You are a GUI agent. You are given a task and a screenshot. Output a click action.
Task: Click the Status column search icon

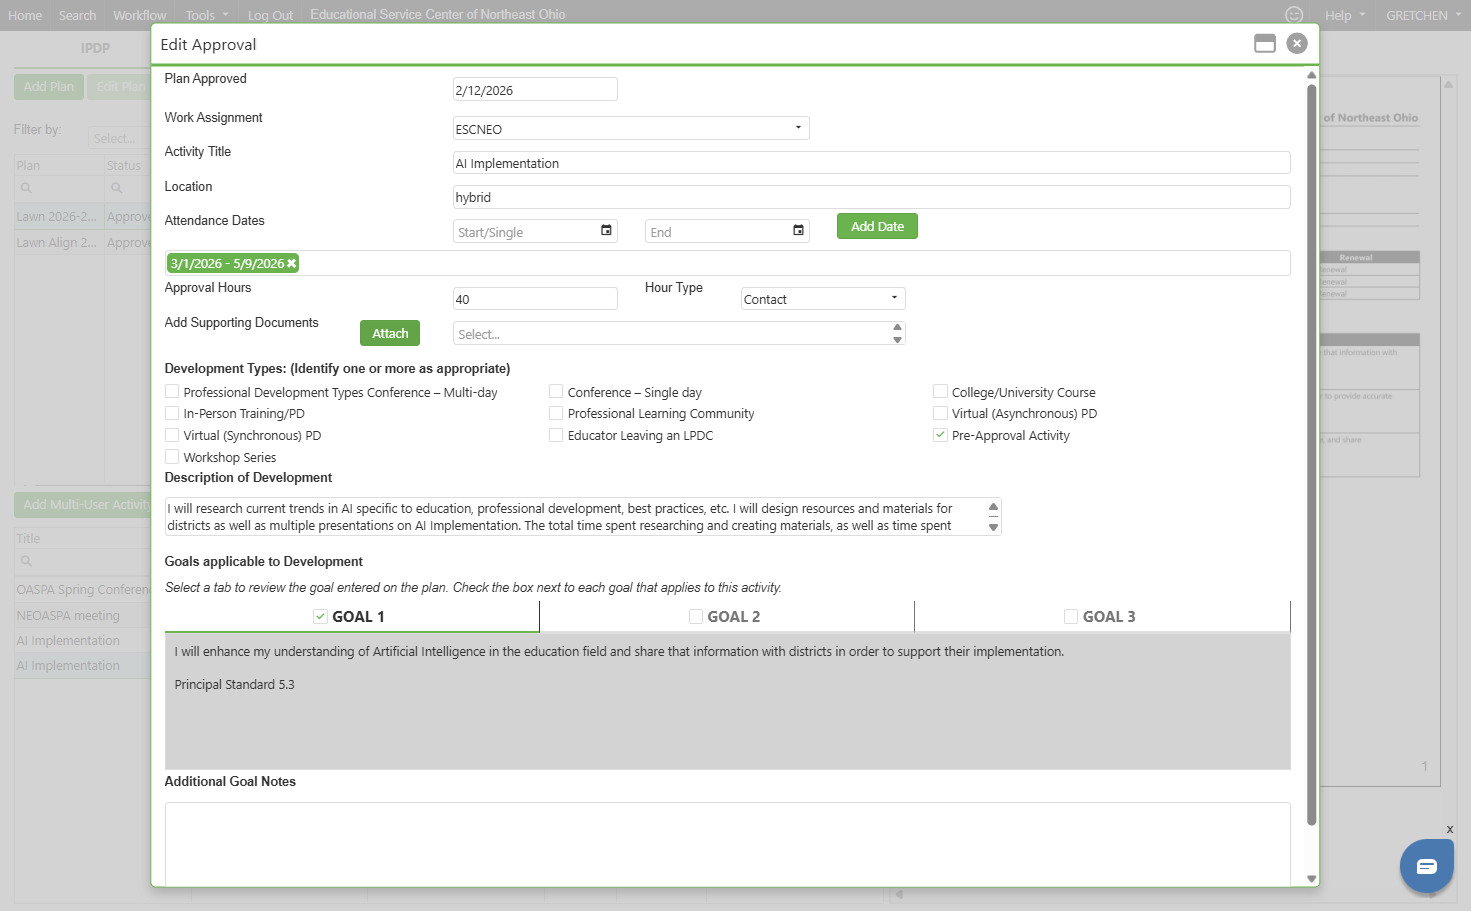(117, 188)
